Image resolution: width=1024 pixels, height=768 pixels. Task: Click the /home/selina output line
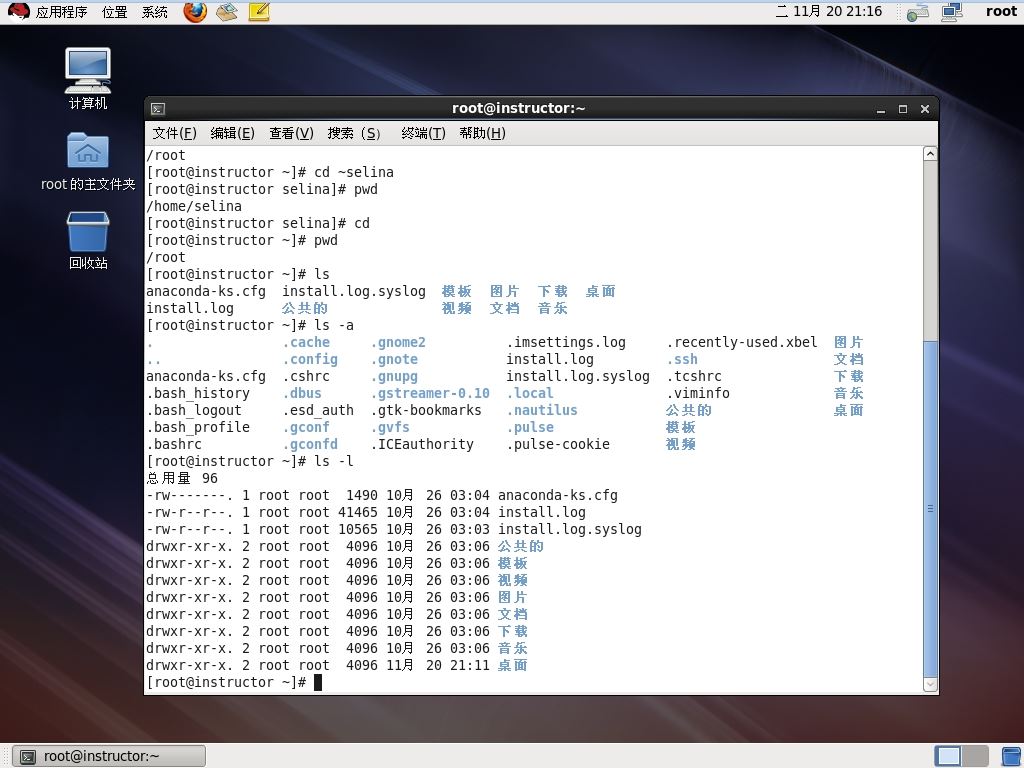pos(194,206)
